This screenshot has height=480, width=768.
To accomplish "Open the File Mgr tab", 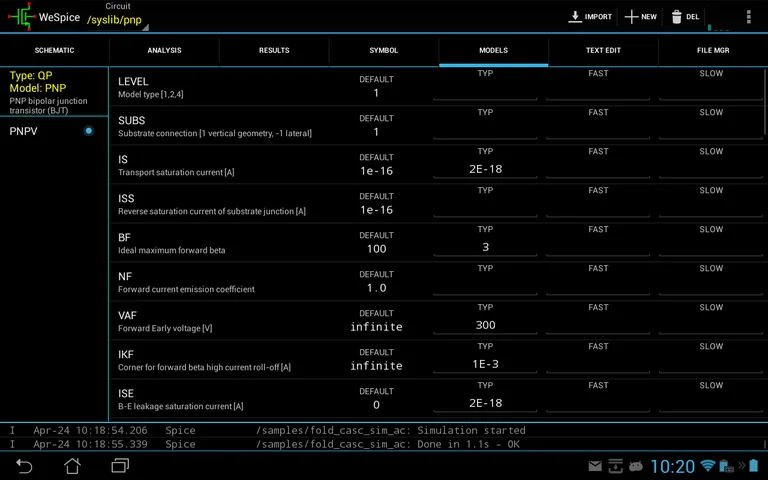I will click(x=713, y=50).
